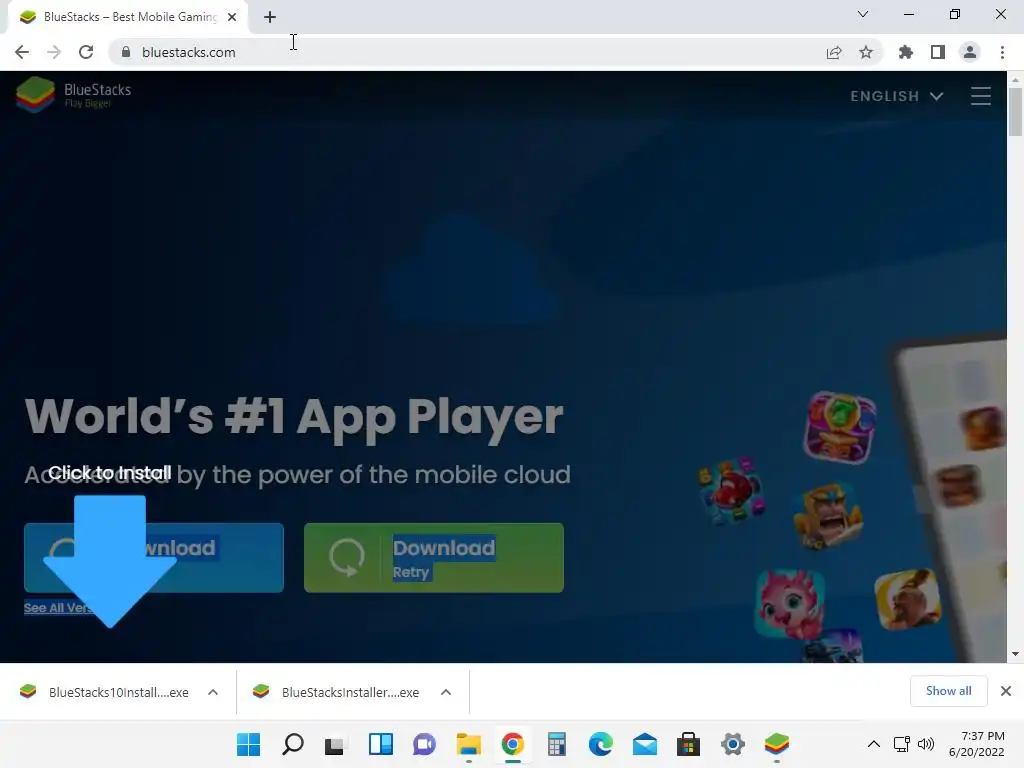The height and width of the screenshot is (768, 1024).
Task: Expand options for BlueStacks10Install download
Action: pyautogui.click(x=213, y=692)
